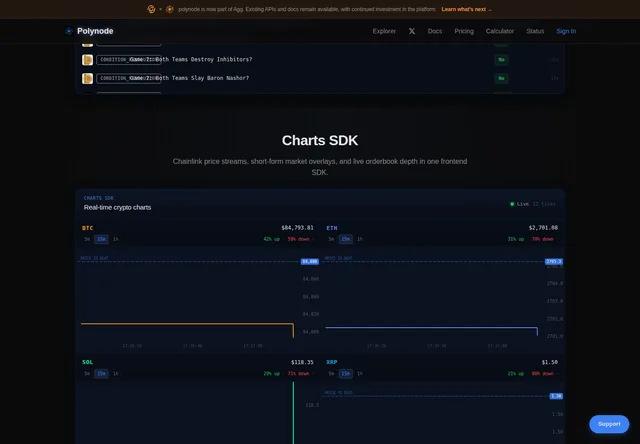Click the Polynode logo in the navbar
640x444 pixels.
89,31
